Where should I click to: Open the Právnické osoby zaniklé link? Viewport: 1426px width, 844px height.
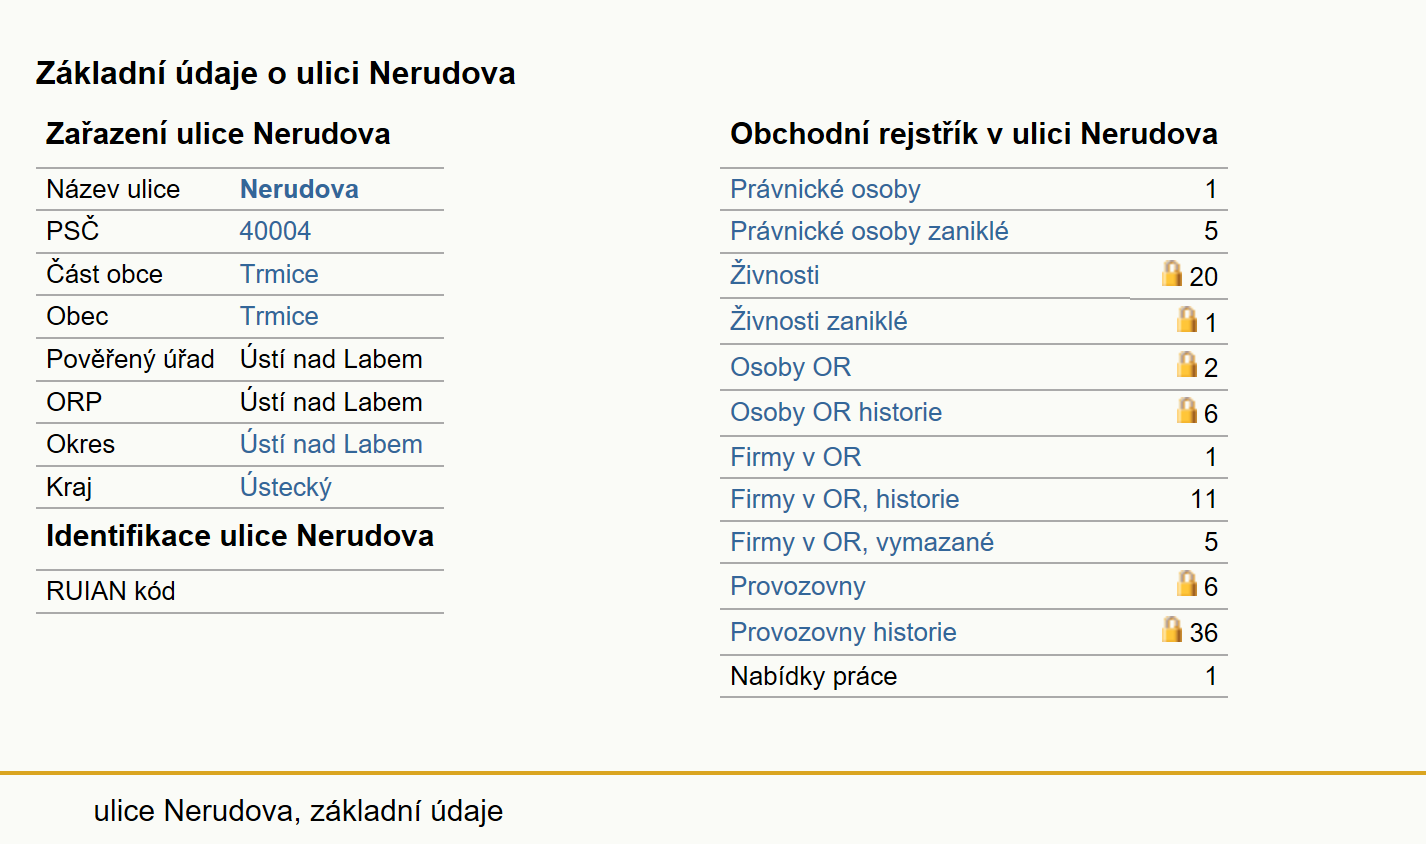pyautogui.click(x=869, y=231)
